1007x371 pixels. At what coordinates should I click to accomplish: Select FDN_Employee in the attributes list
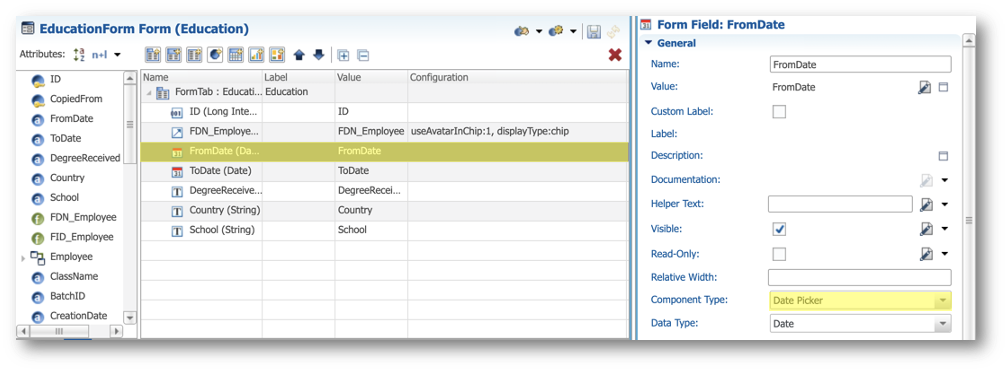[83, 217]
